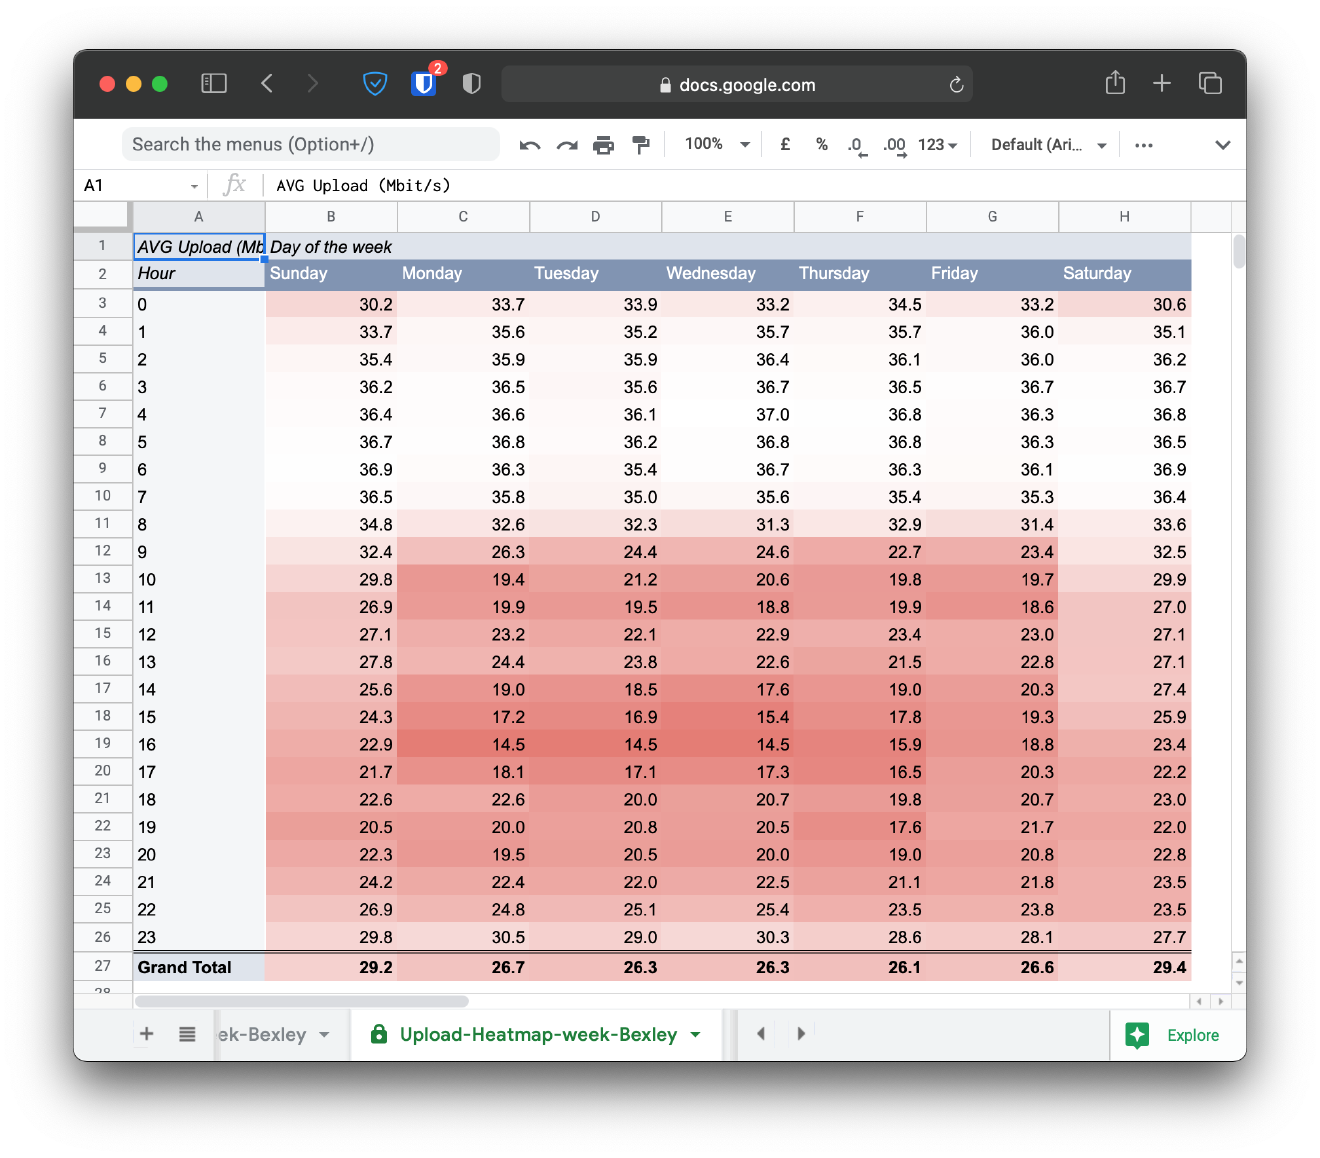Reload the page with the refresh icon
1320x1158 pixels.
(x=956, y=85)
